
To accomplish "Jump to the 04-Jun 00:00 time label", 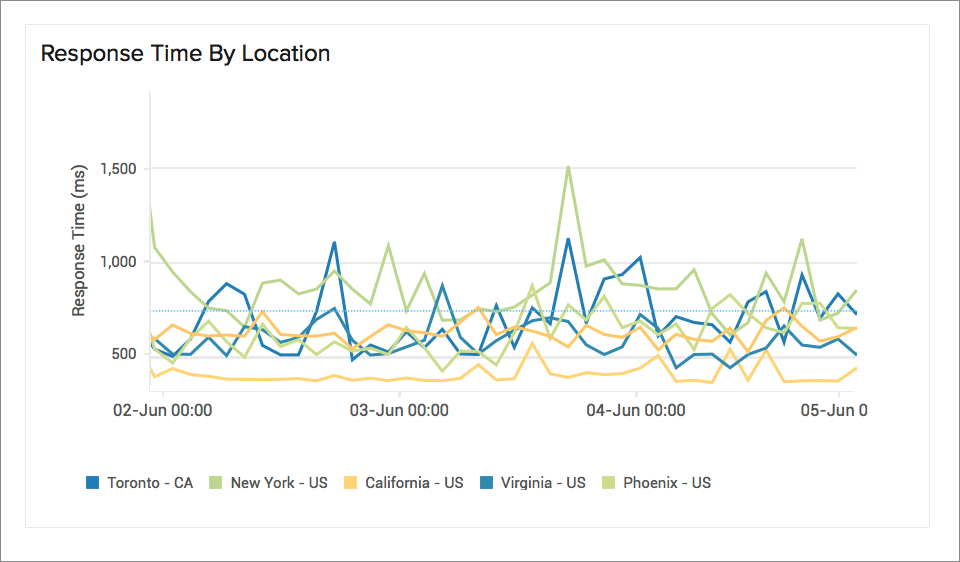I will [x=635, y=410].
